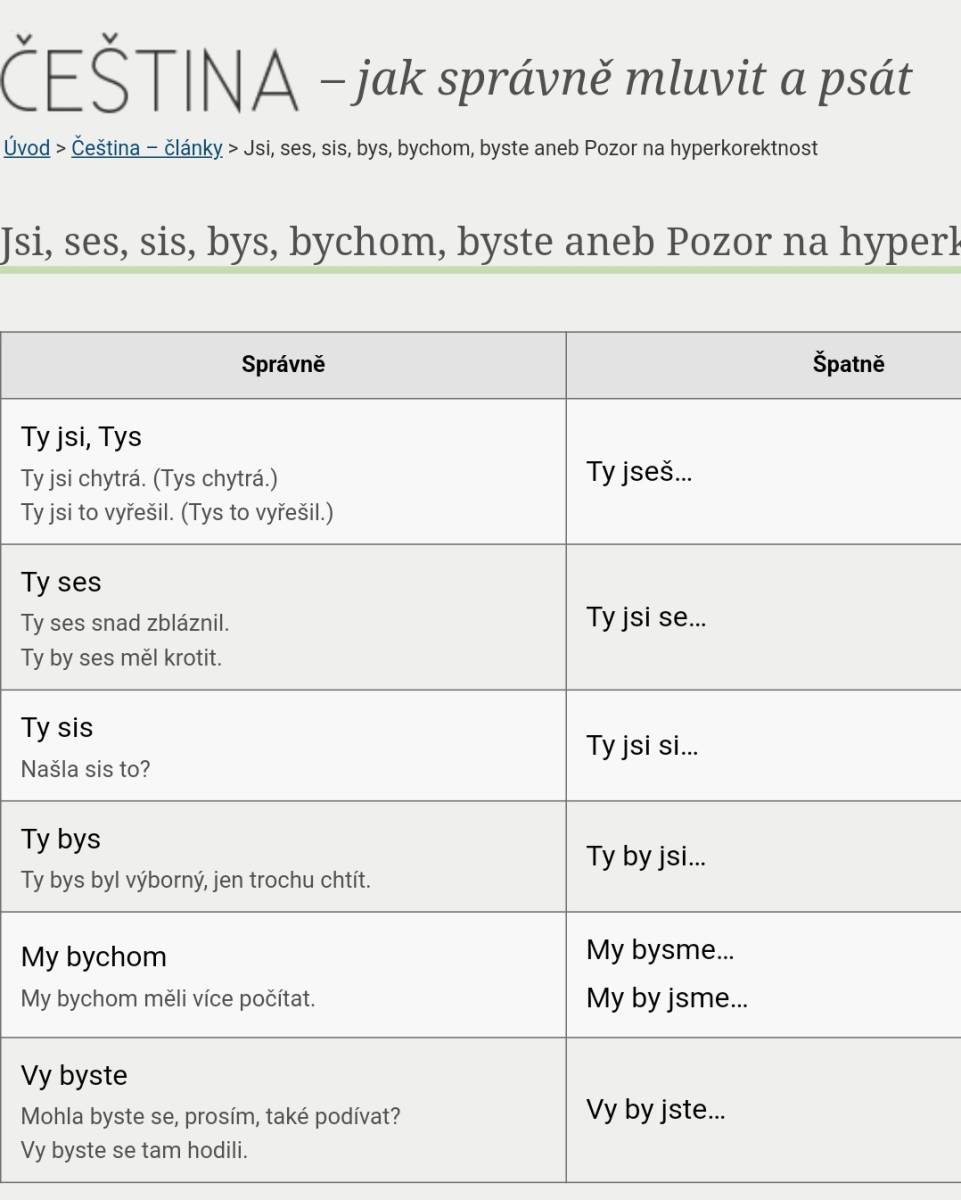Viewport: 961px width, 1200px height.
Task: Click the ČEŠTINA site logo
Action: tap(149, 79)
